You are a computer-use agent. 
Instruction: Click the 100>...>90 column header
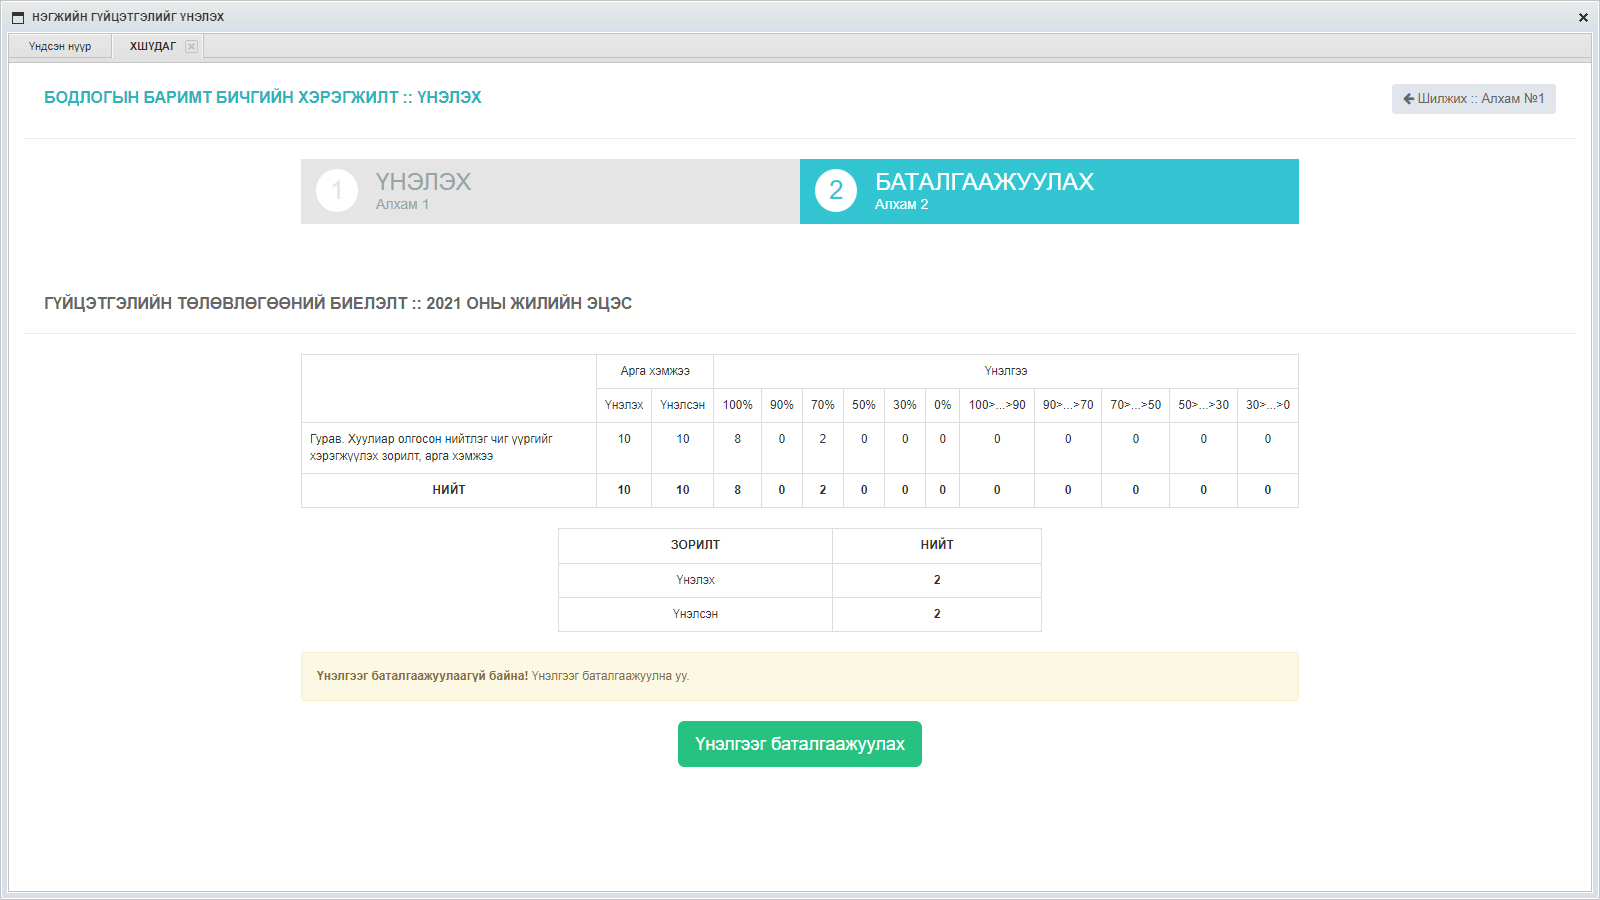997,405
